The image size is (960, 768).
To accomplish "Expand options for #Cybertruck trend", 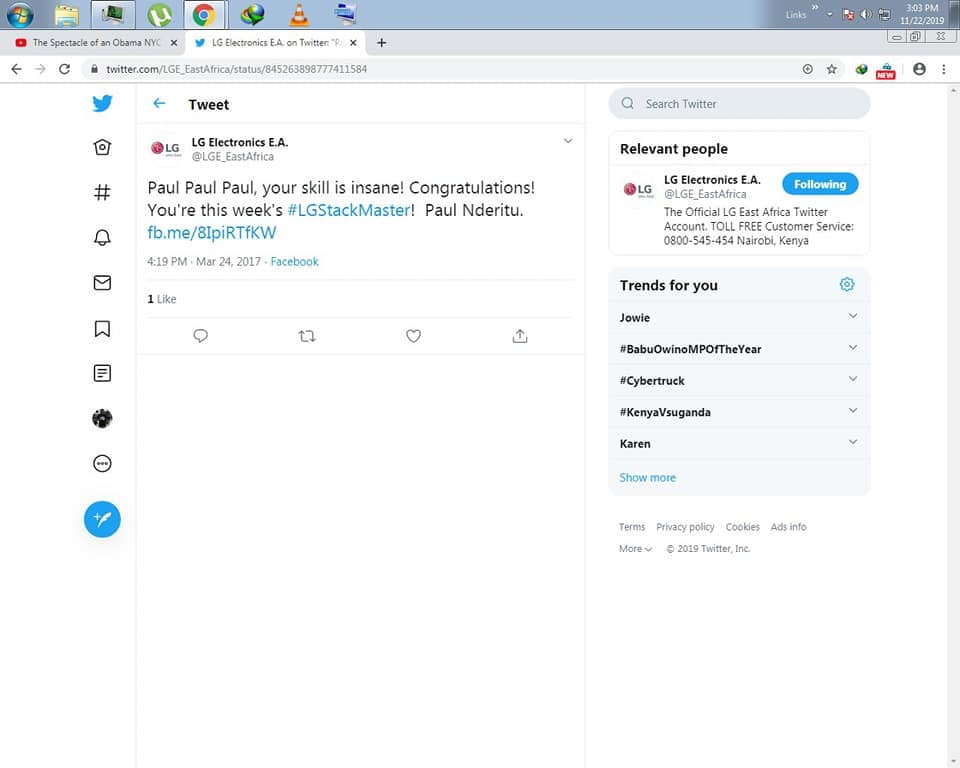I will click(x=852, y=379).
